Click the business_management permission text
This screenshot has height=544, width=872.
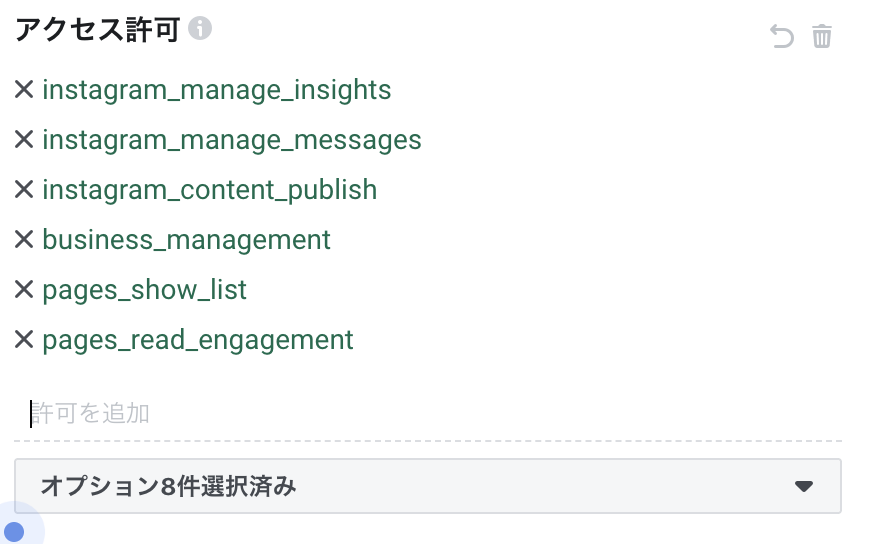(x=186, y=240)
